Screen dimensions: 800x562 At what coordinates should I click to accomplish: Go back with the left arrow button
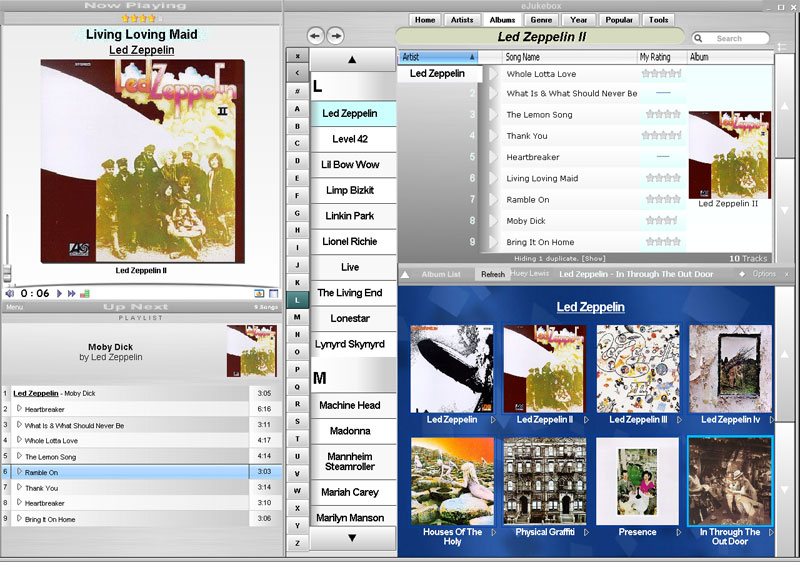point(316,36)
